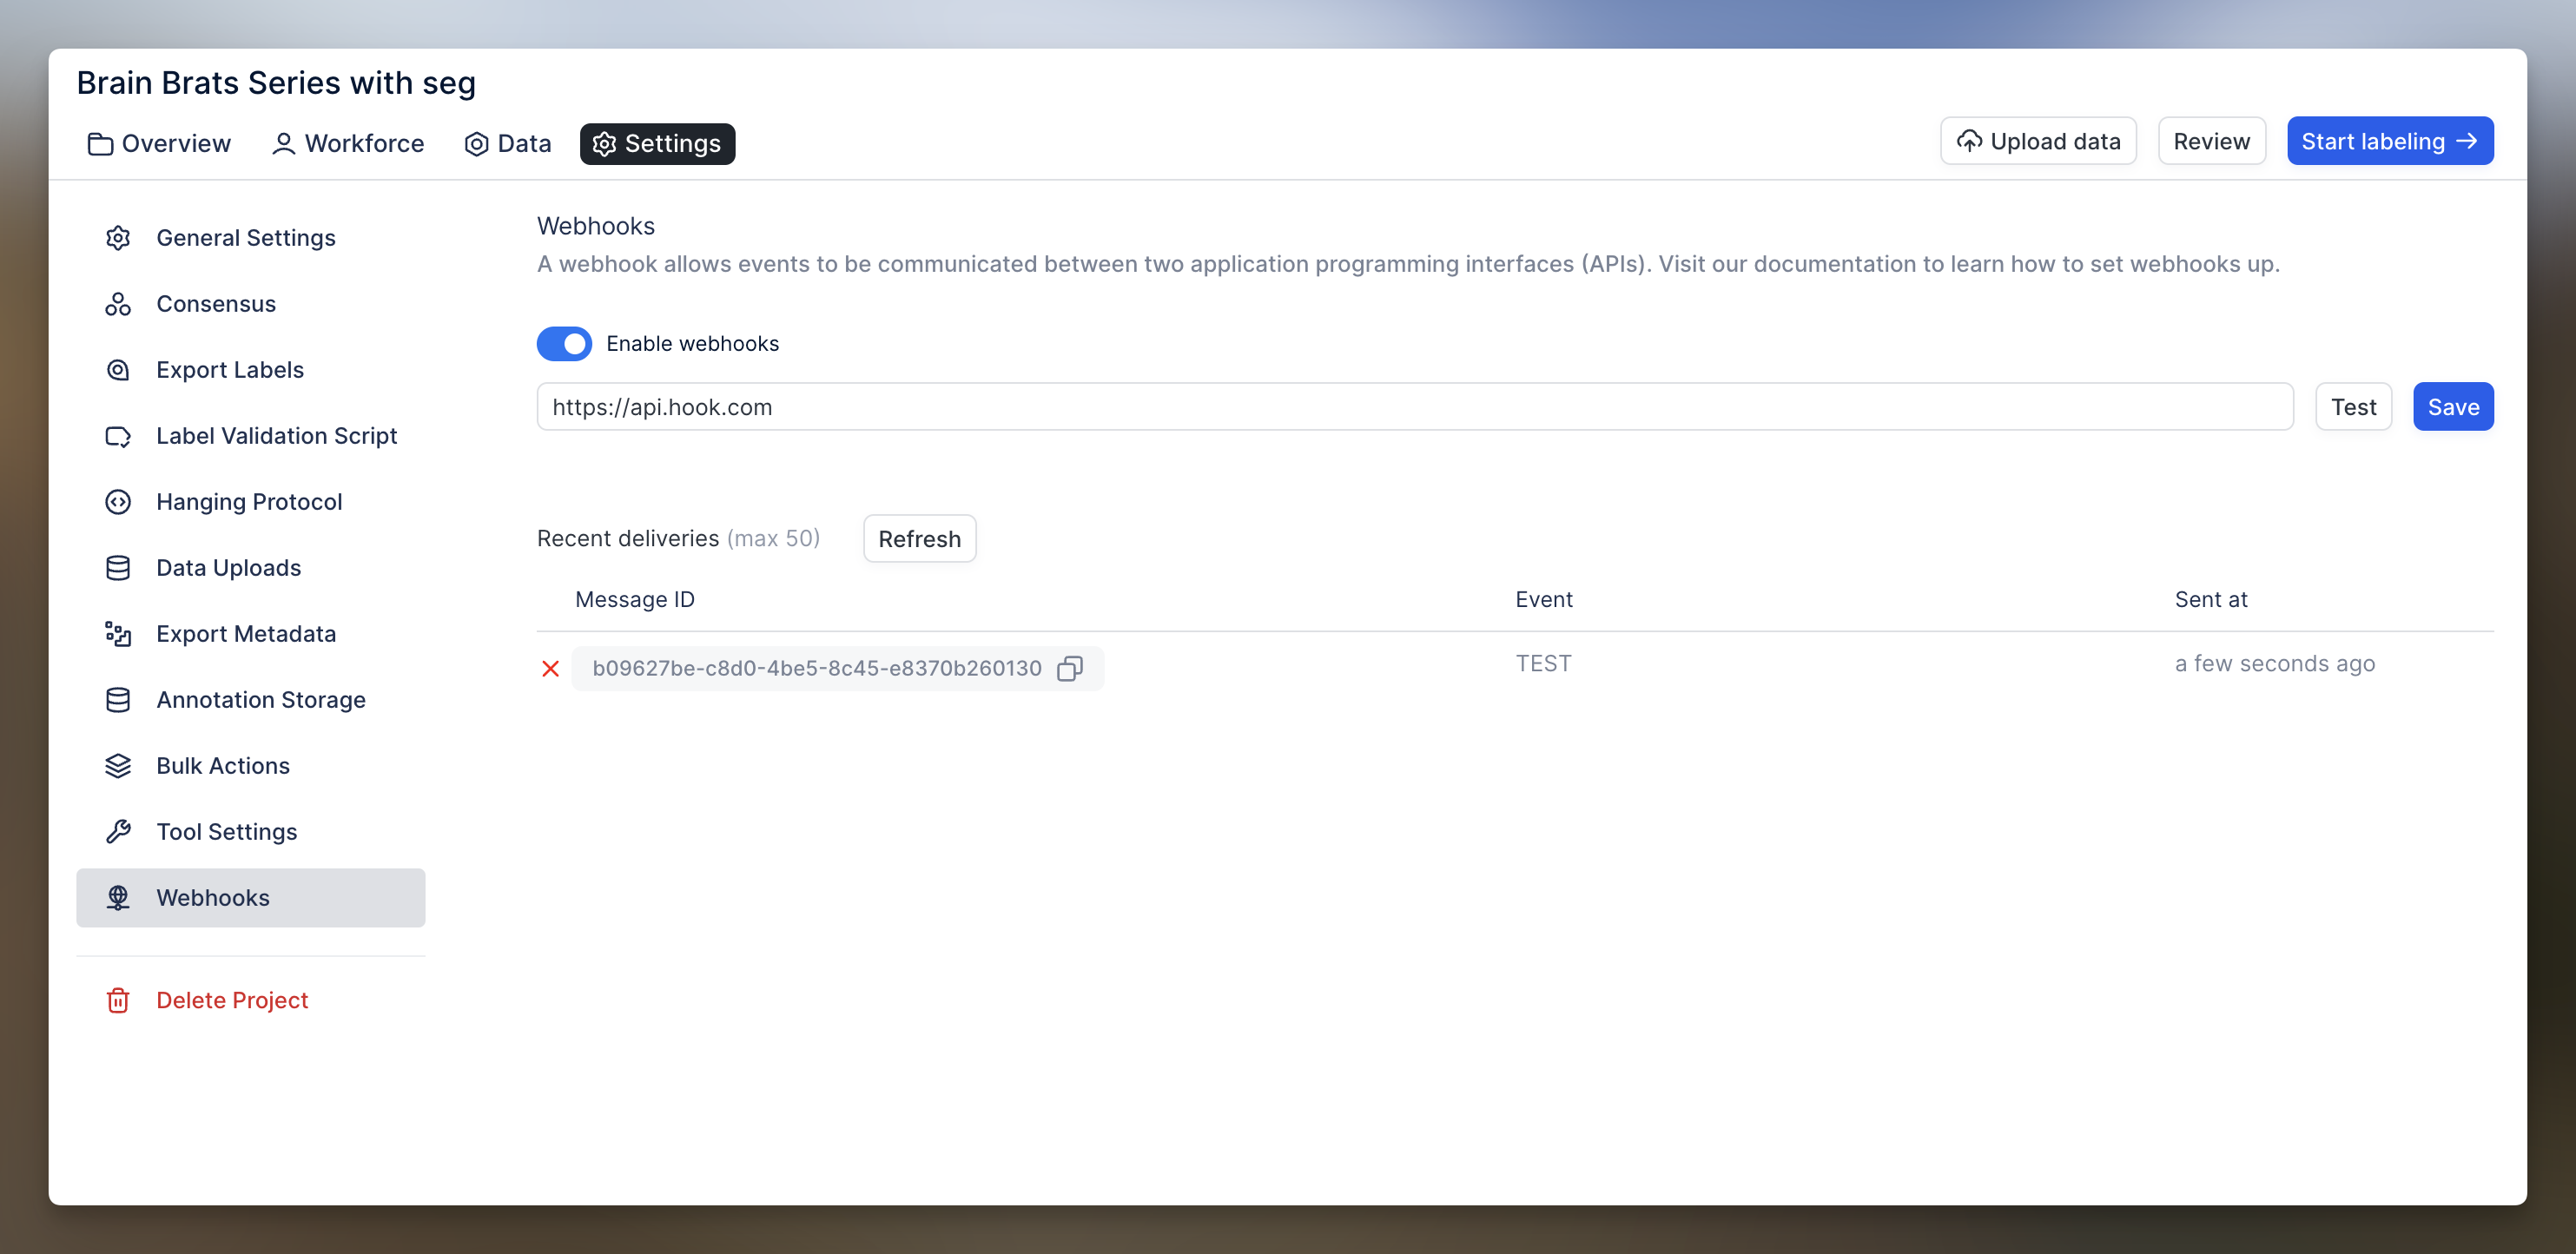Viewport: 2576px width, 1254px height.
Task: Click the Delete Project trash icon
Action: coord(118,1000)
